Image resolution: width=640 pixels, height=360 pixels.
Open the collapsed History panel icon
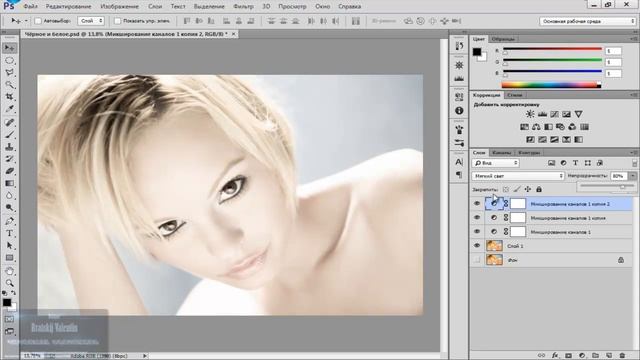pos(459,46)
